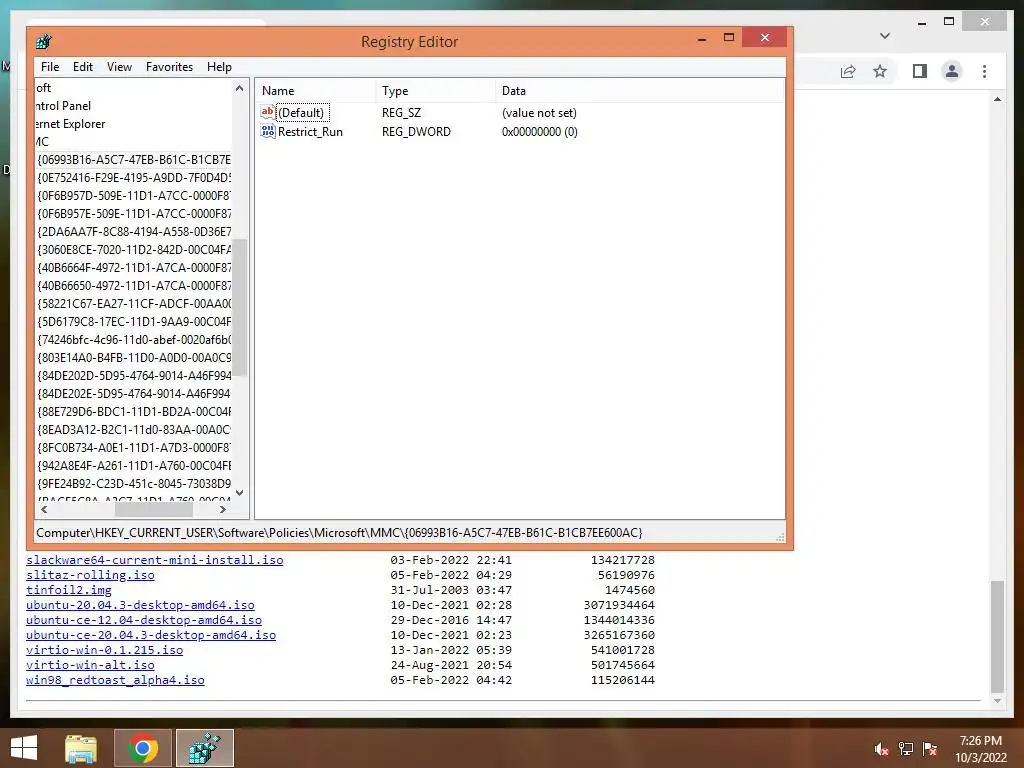Select the {8EAD3A12-B2C1-11d0 key

(x=134, y=430)
